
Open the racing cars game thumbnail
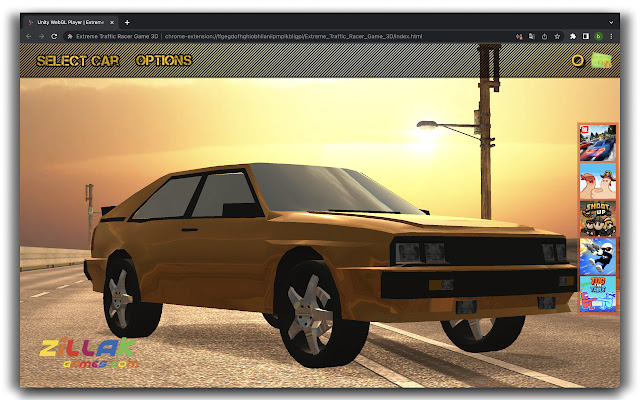point(598,143)
